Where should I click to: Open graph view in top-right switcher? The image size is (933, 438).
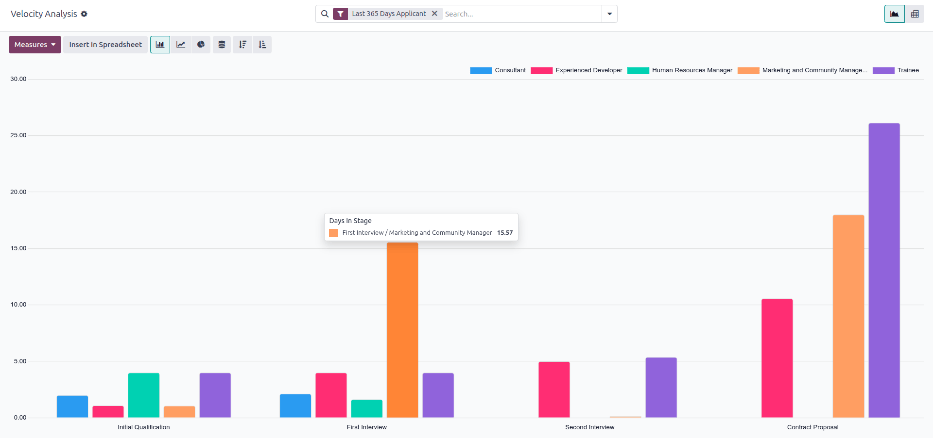894,14
